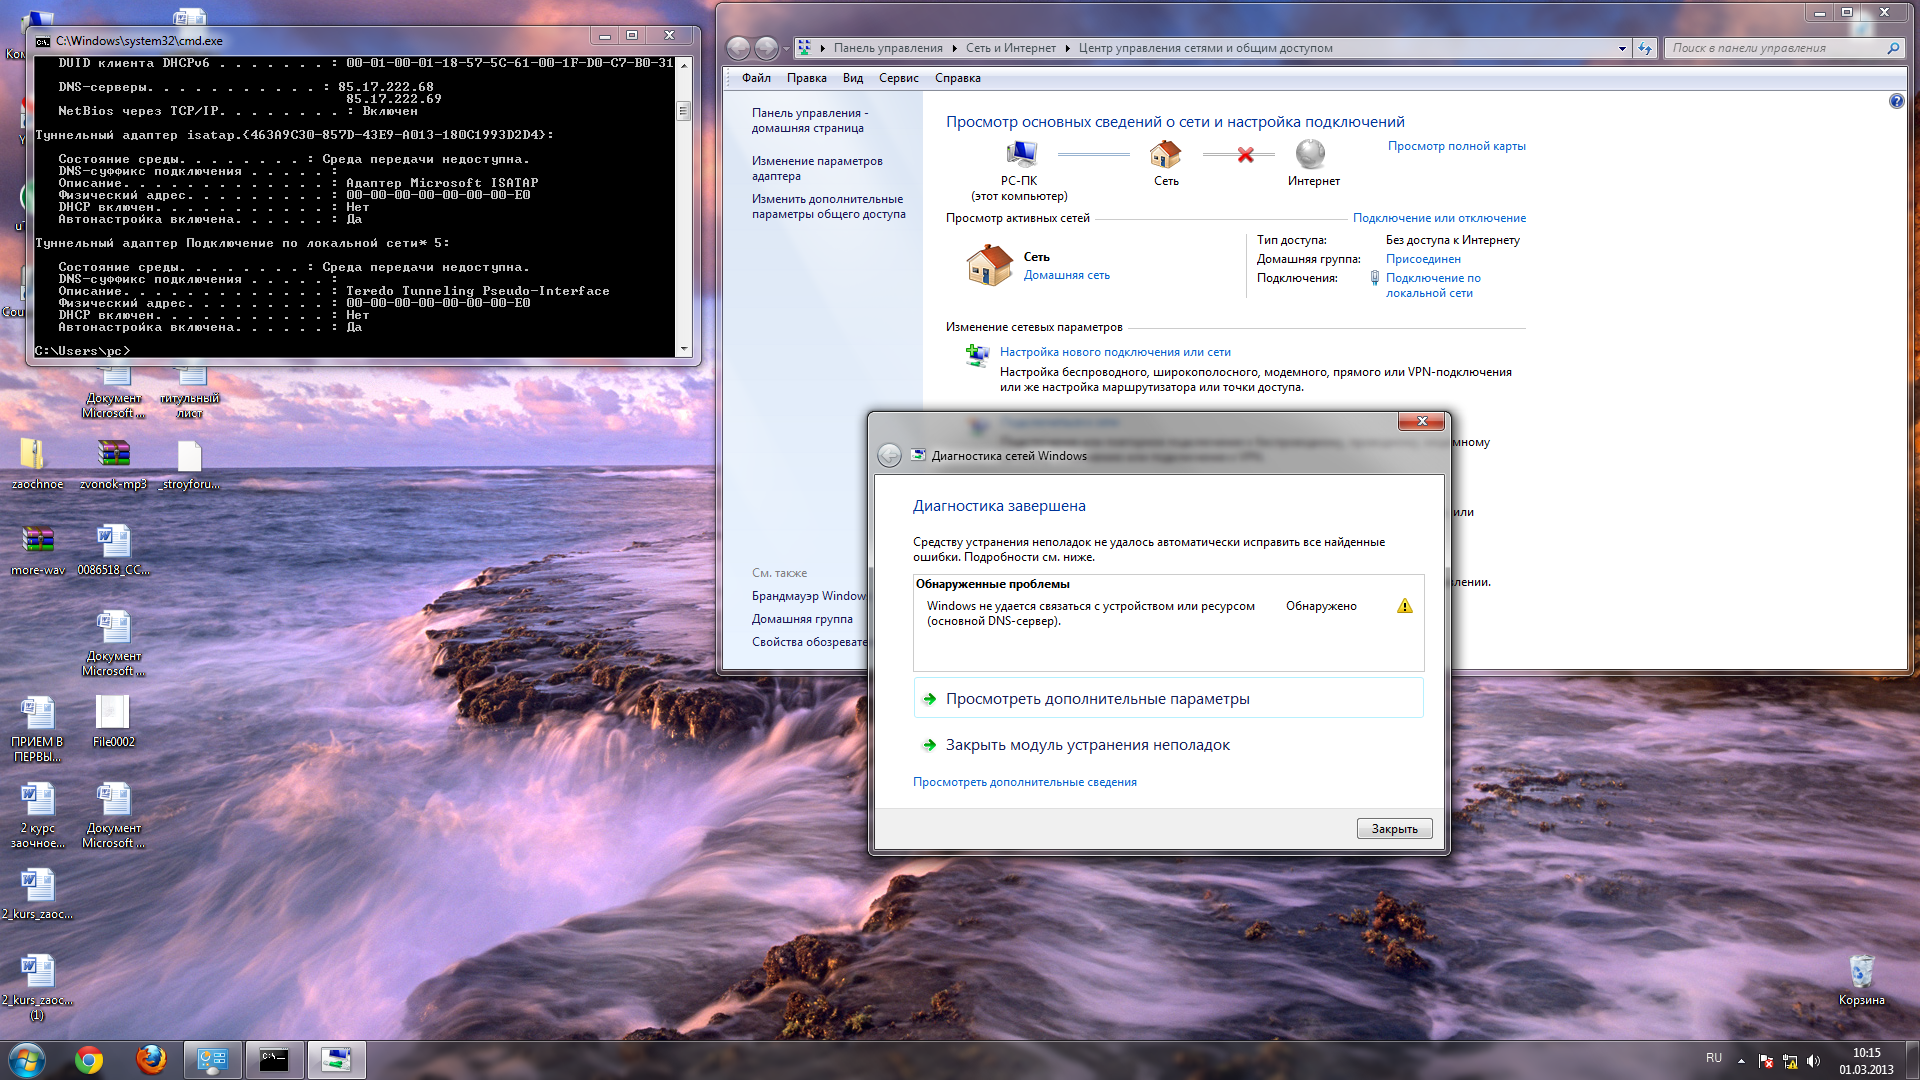This screenshot has height=1080, width=1920.
Task: Open address bar history dropdown arrow
Action: pyautogui.click(x=1622, y=48)
